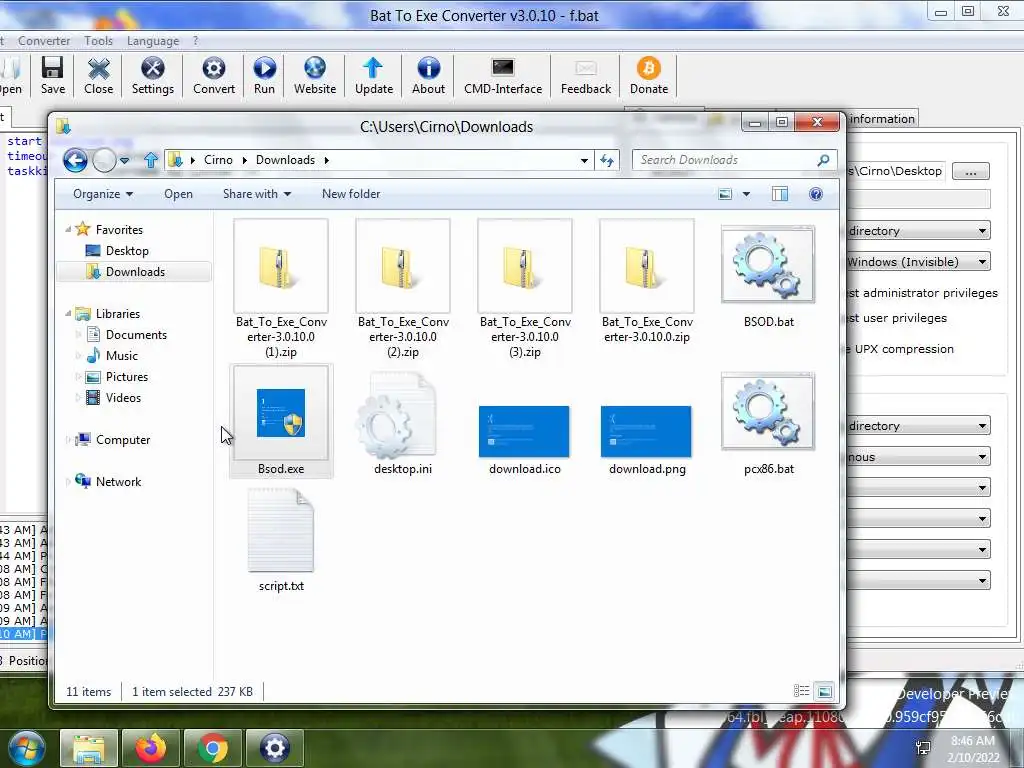Collapse the Favorites tree group
The height and width of the screenshot is (768, 1024).
tap(69, 229)
